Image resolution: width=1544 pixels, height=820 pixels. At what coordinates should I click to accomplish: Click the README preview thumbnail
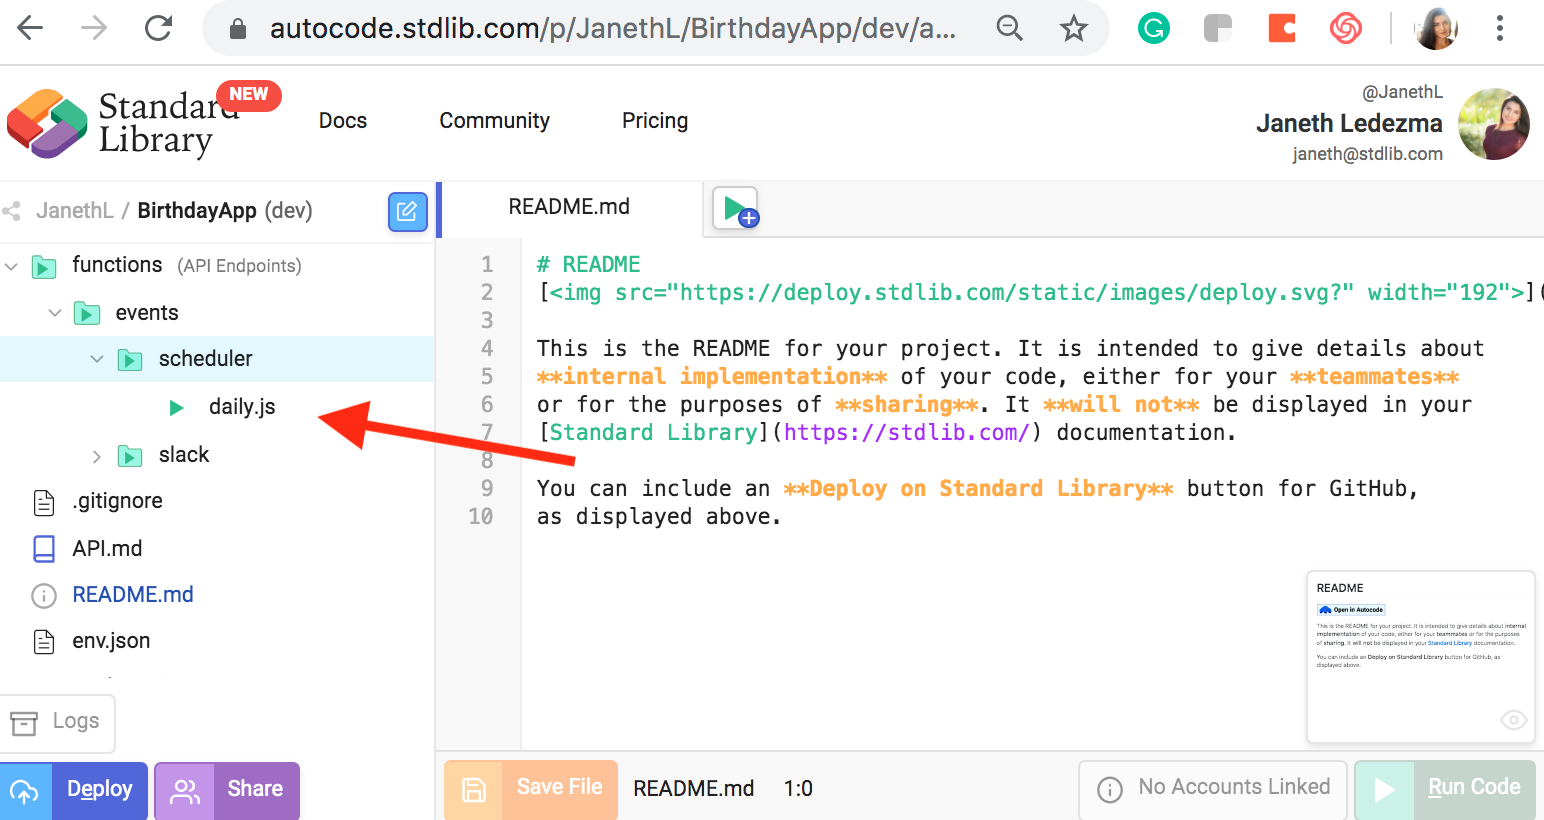click(x=1420, y=657)
